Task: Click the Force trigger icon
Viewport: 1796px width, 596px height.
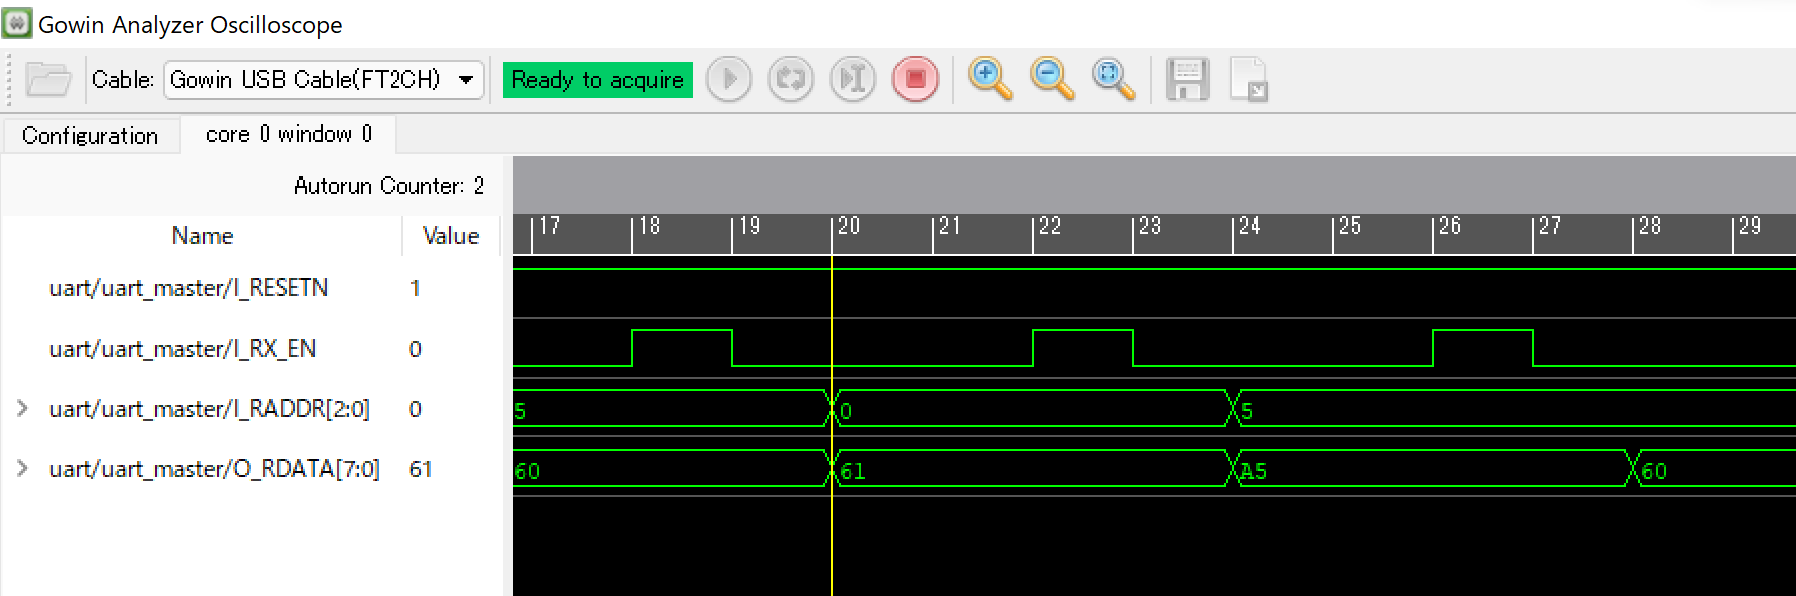Action: [852, 79]
